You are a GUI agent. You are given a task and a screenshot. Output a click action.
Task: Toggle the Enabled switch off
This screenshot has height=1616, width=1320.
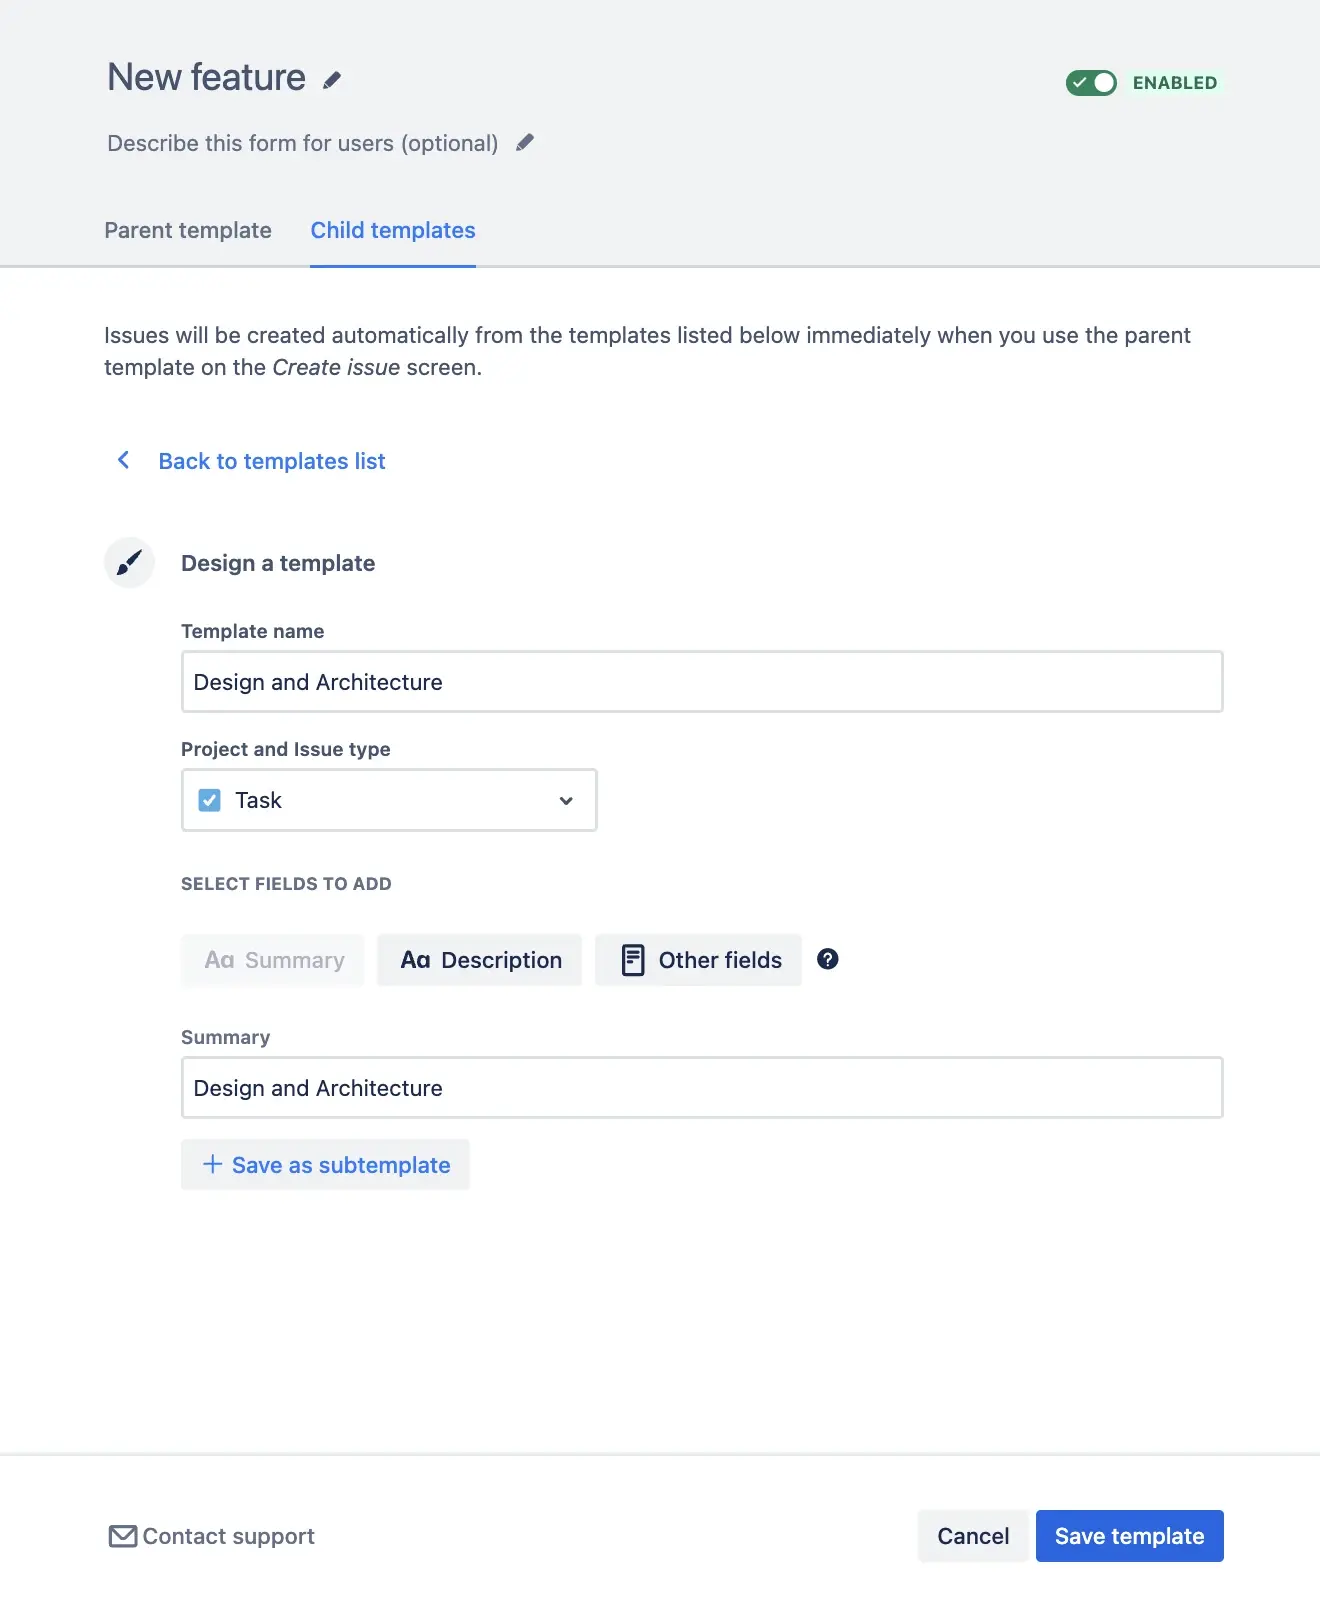(x=1091, y=83)
